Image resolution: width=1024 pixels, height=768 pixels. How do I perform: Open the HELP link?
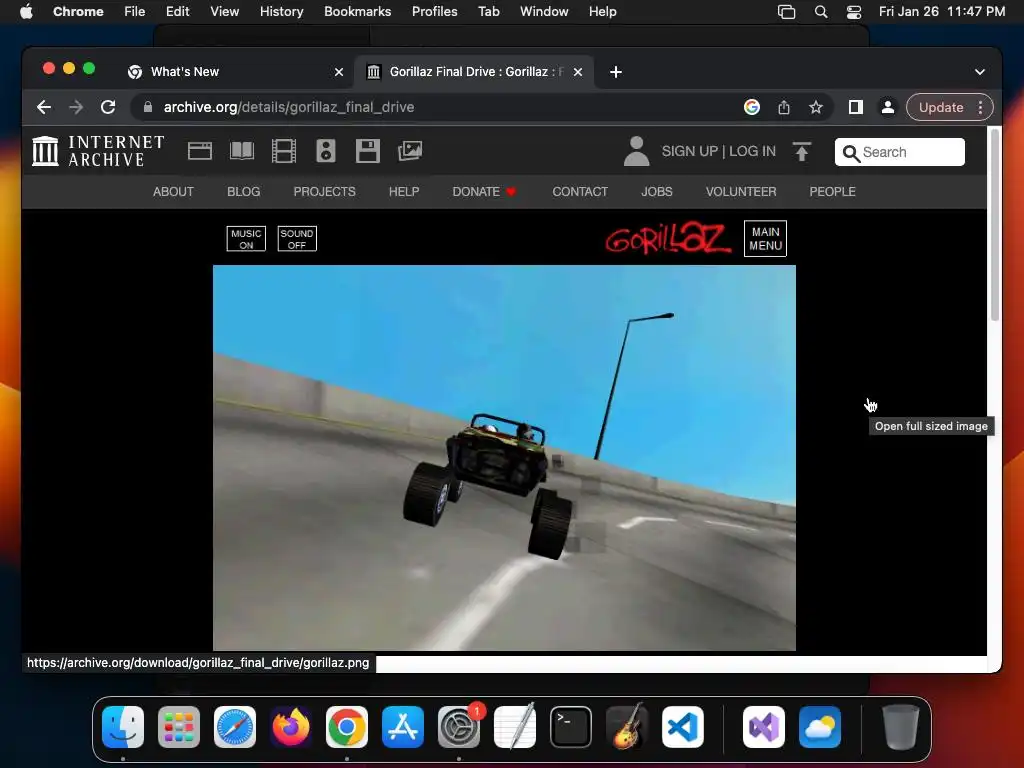click(404, 191)
